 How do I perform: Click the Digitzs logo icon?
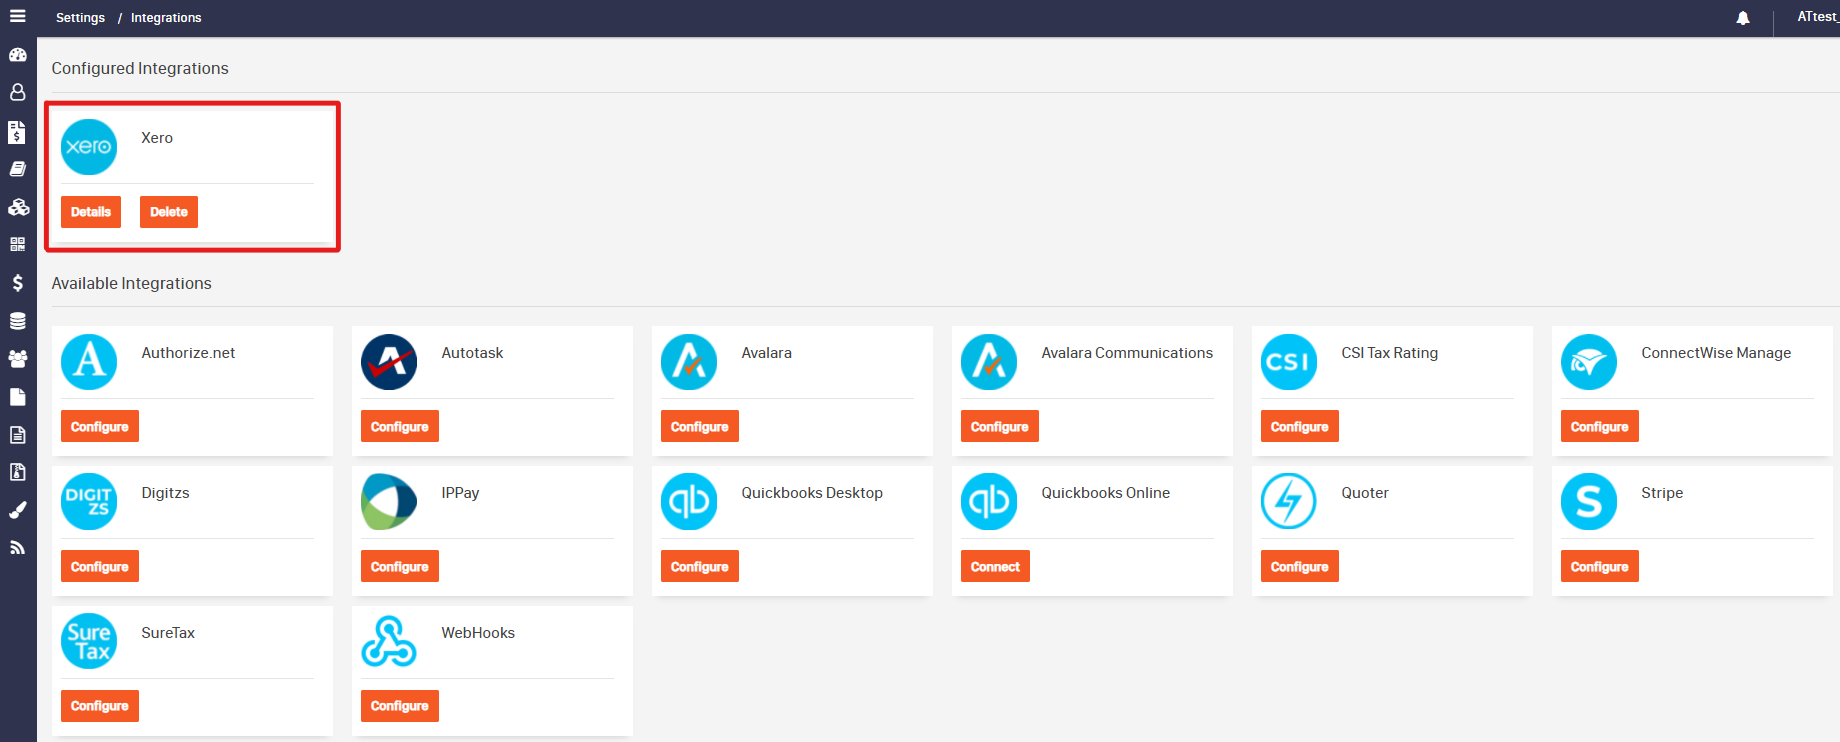pyautogui.click(x=89, y=502)
